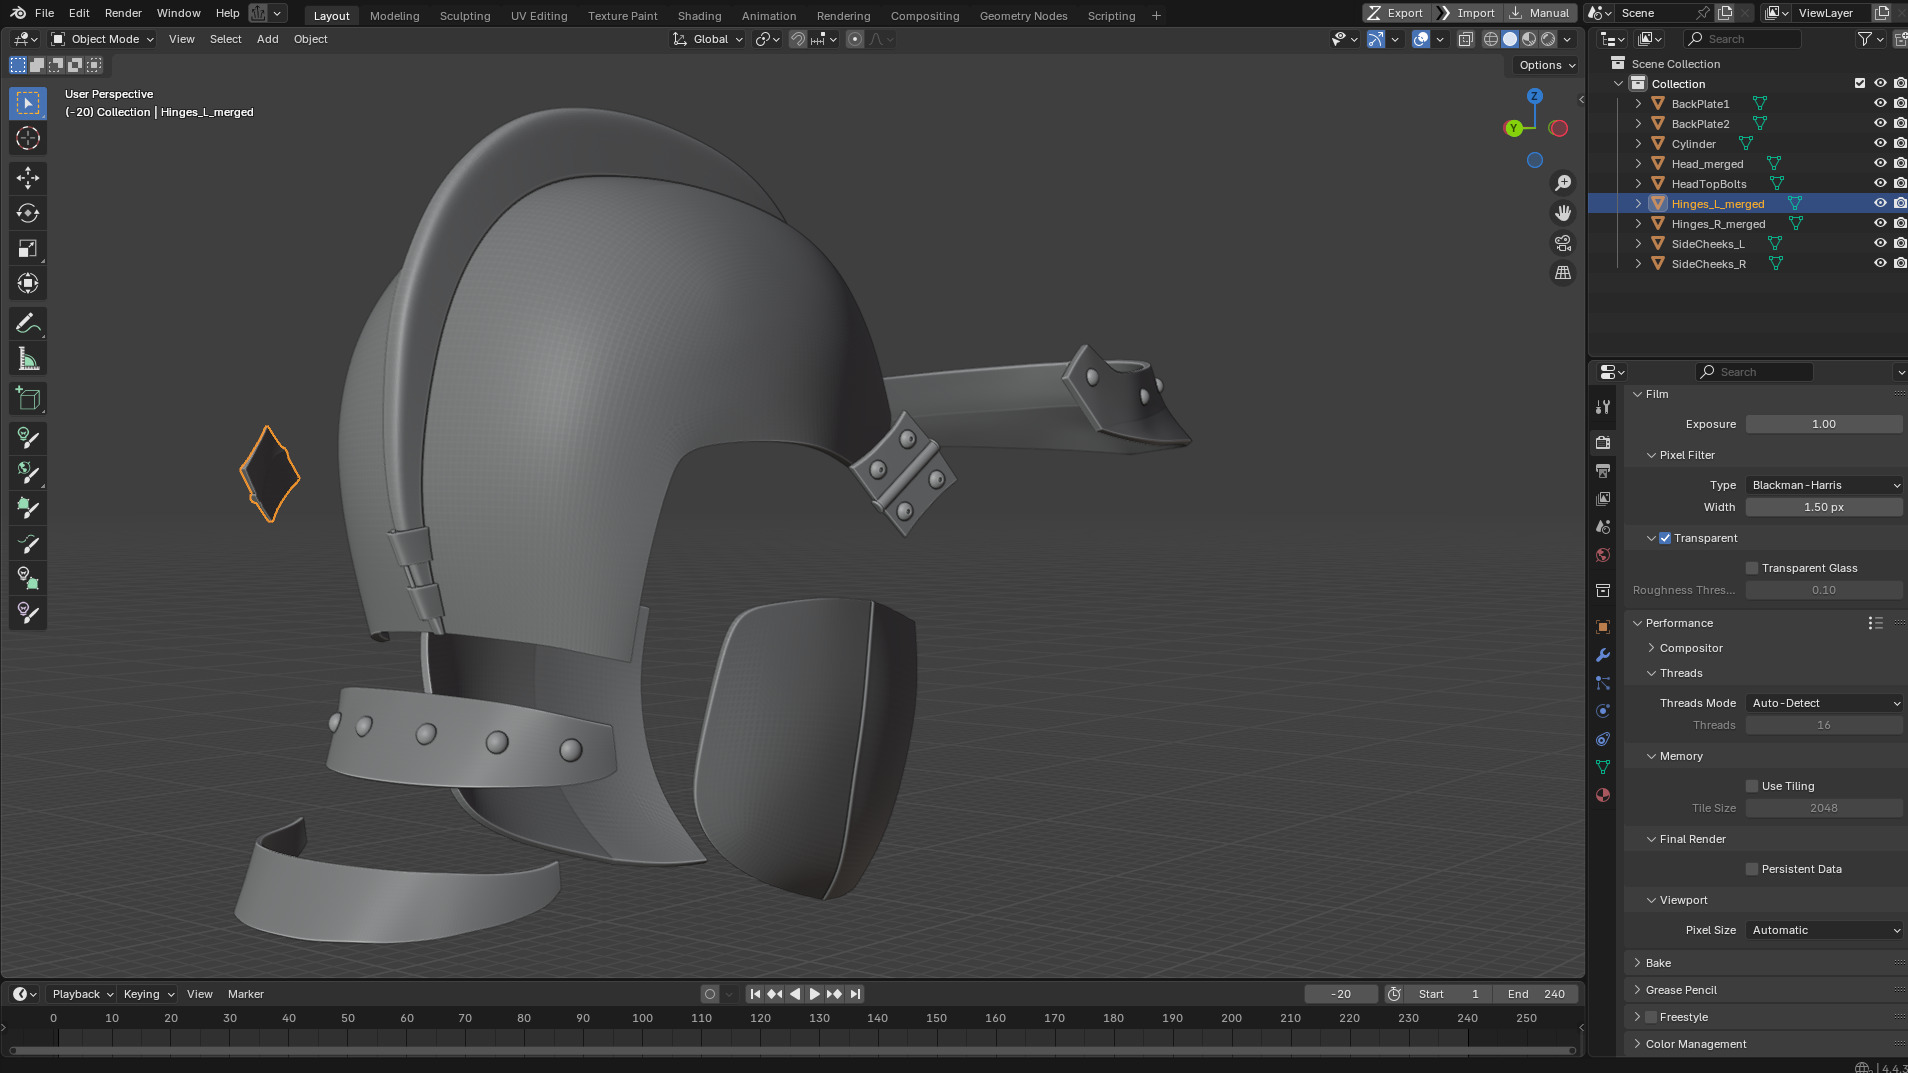
Task: Enable Use Tiling checkbox
Action: [x=1752, y=786]
